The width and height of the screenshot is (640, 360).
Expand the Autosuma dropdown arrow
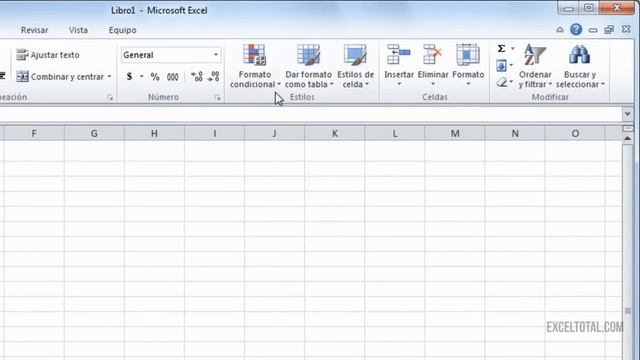513,49
